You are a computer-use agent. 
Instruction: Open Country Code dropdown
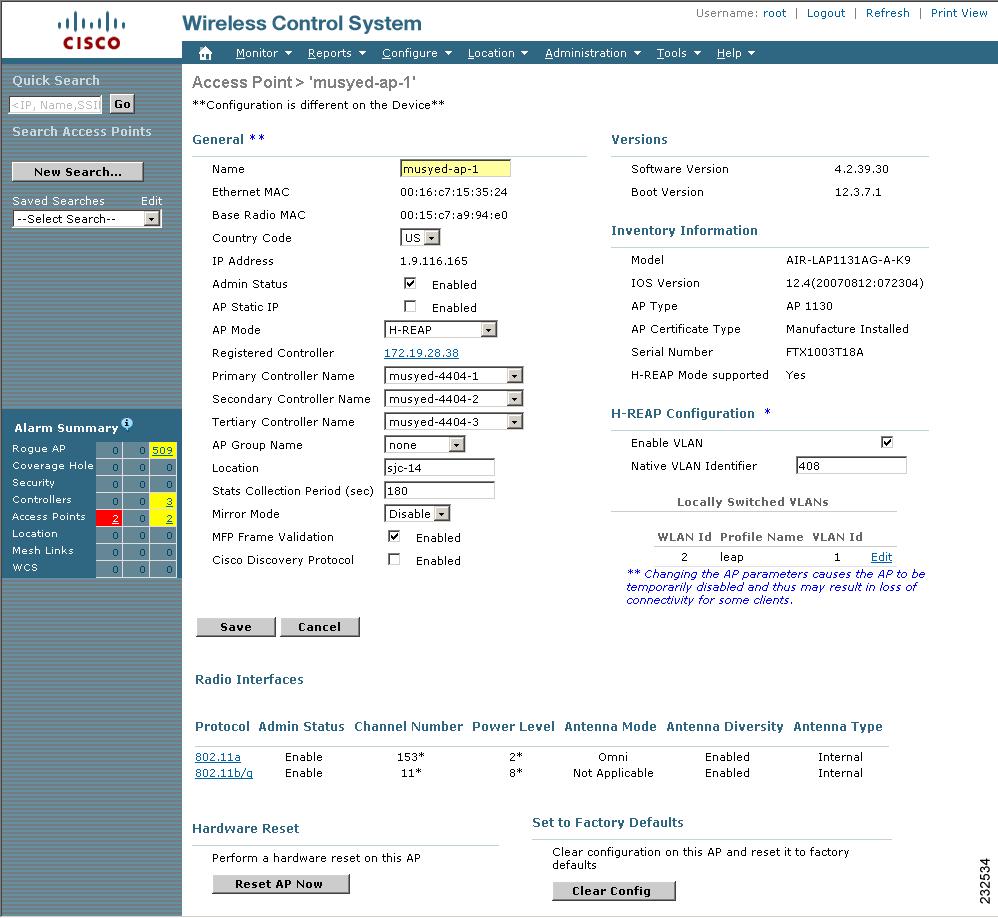tap(420, 237)
